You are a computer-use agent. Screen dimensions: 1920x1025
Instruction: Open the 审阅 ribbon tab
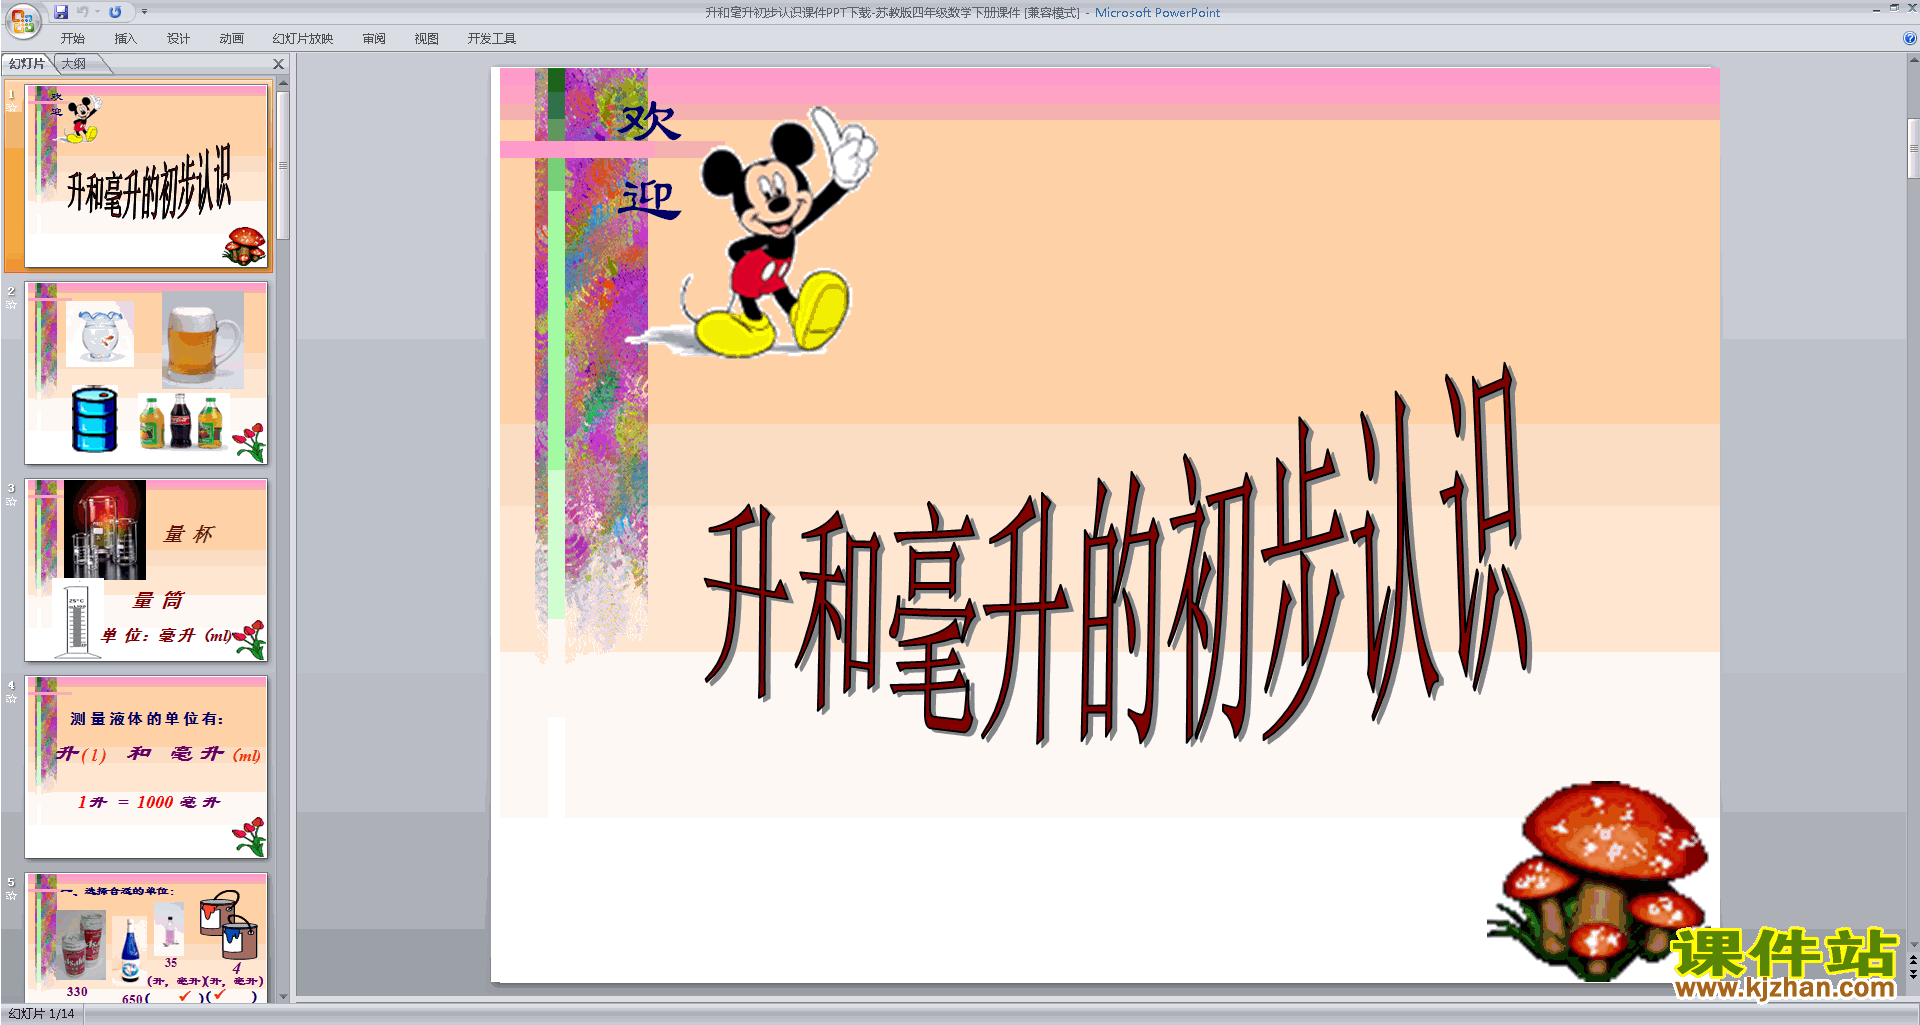[x=374, y=39]
